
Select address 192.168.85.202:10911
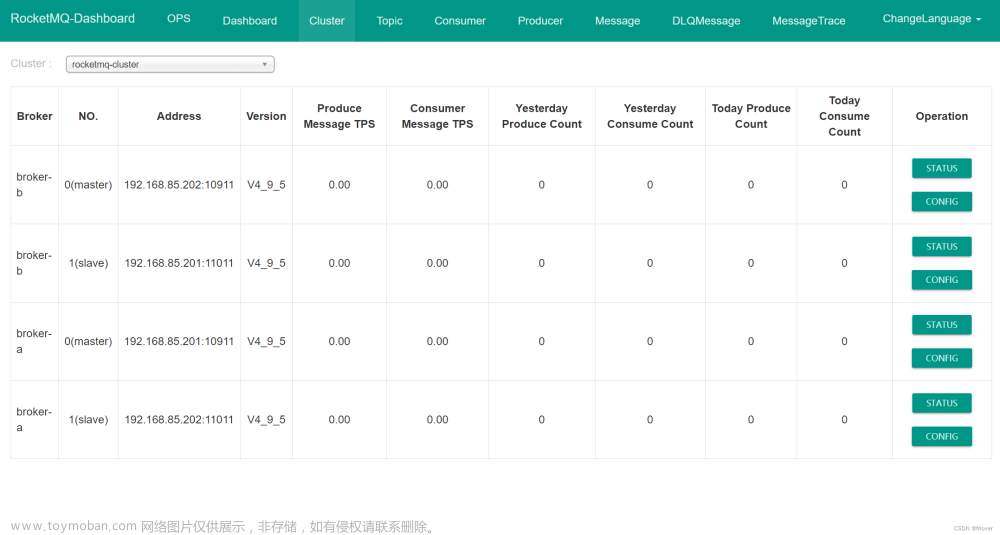(179, 185)
